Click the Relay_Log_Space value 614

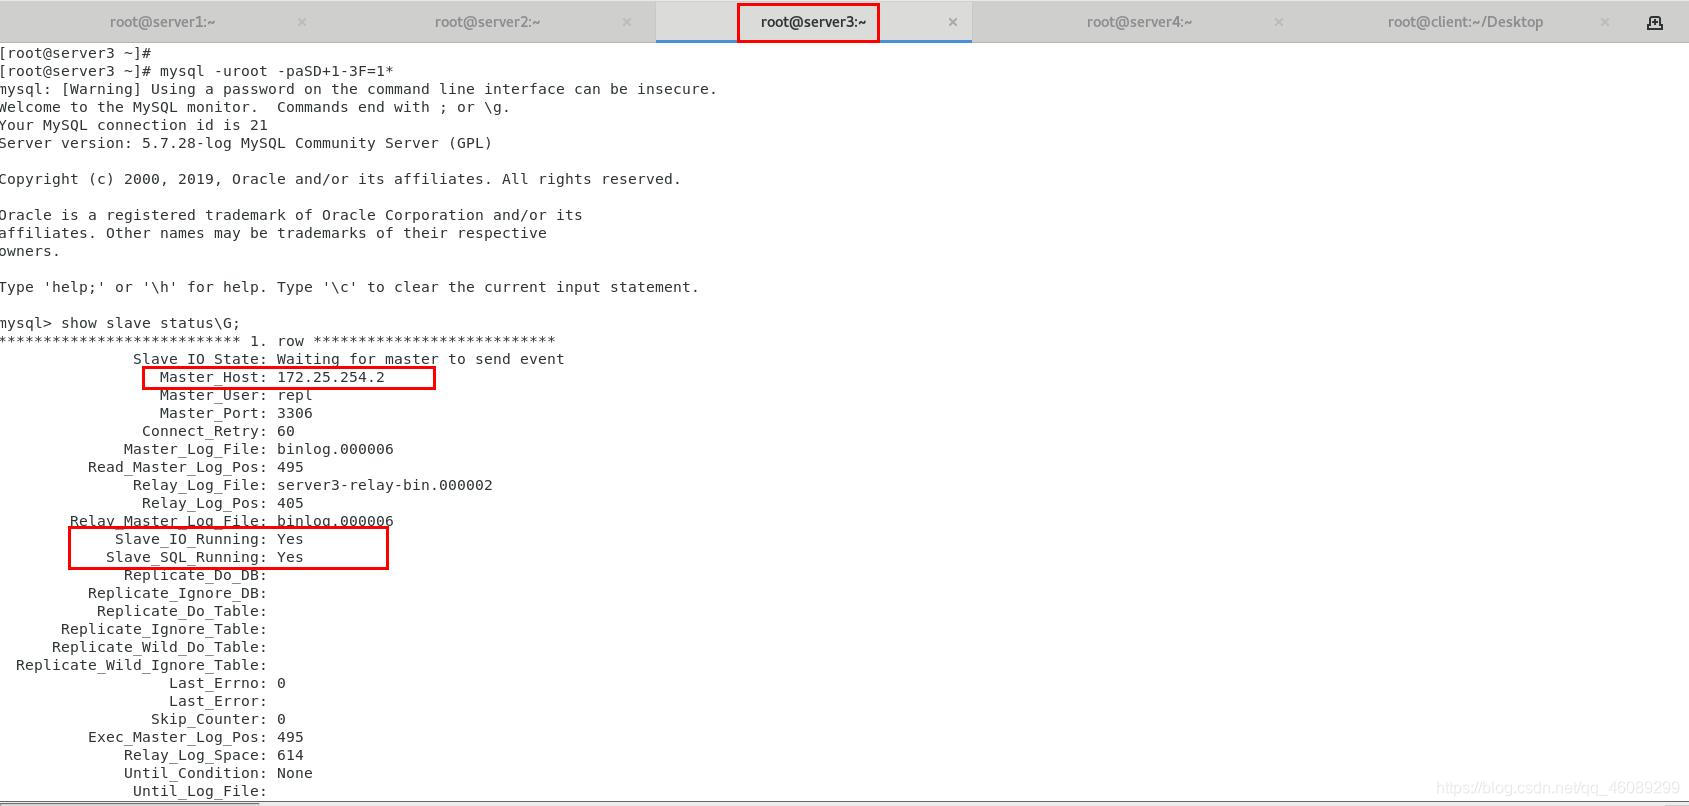point(290,755)
